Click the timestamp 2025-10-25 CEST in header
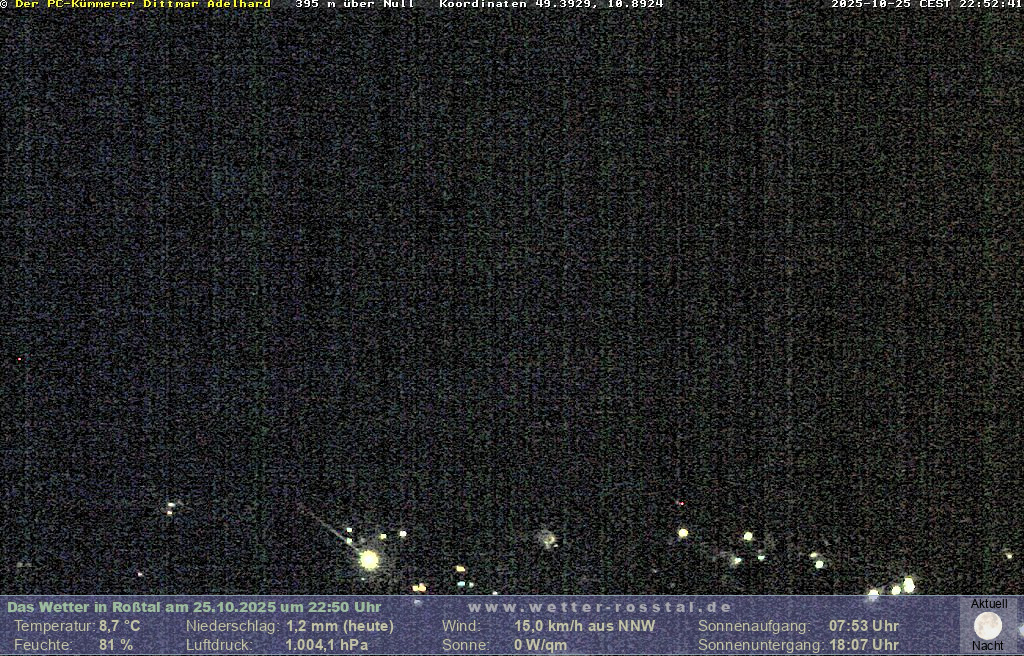This screenshot has width=1024, height=656. click(926, 4)
